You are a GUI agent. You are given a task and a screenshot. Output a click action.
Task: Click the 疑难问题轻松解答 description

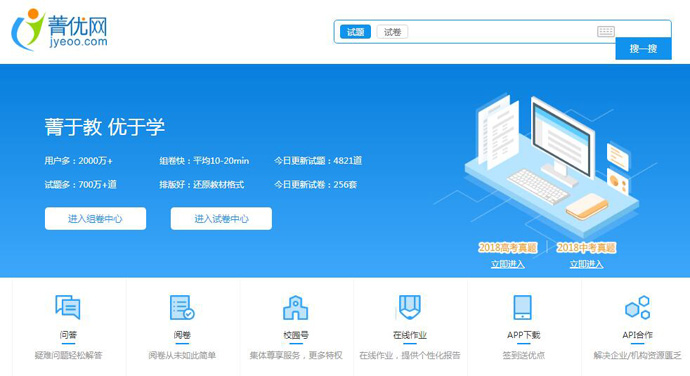[x=68, y=355]
